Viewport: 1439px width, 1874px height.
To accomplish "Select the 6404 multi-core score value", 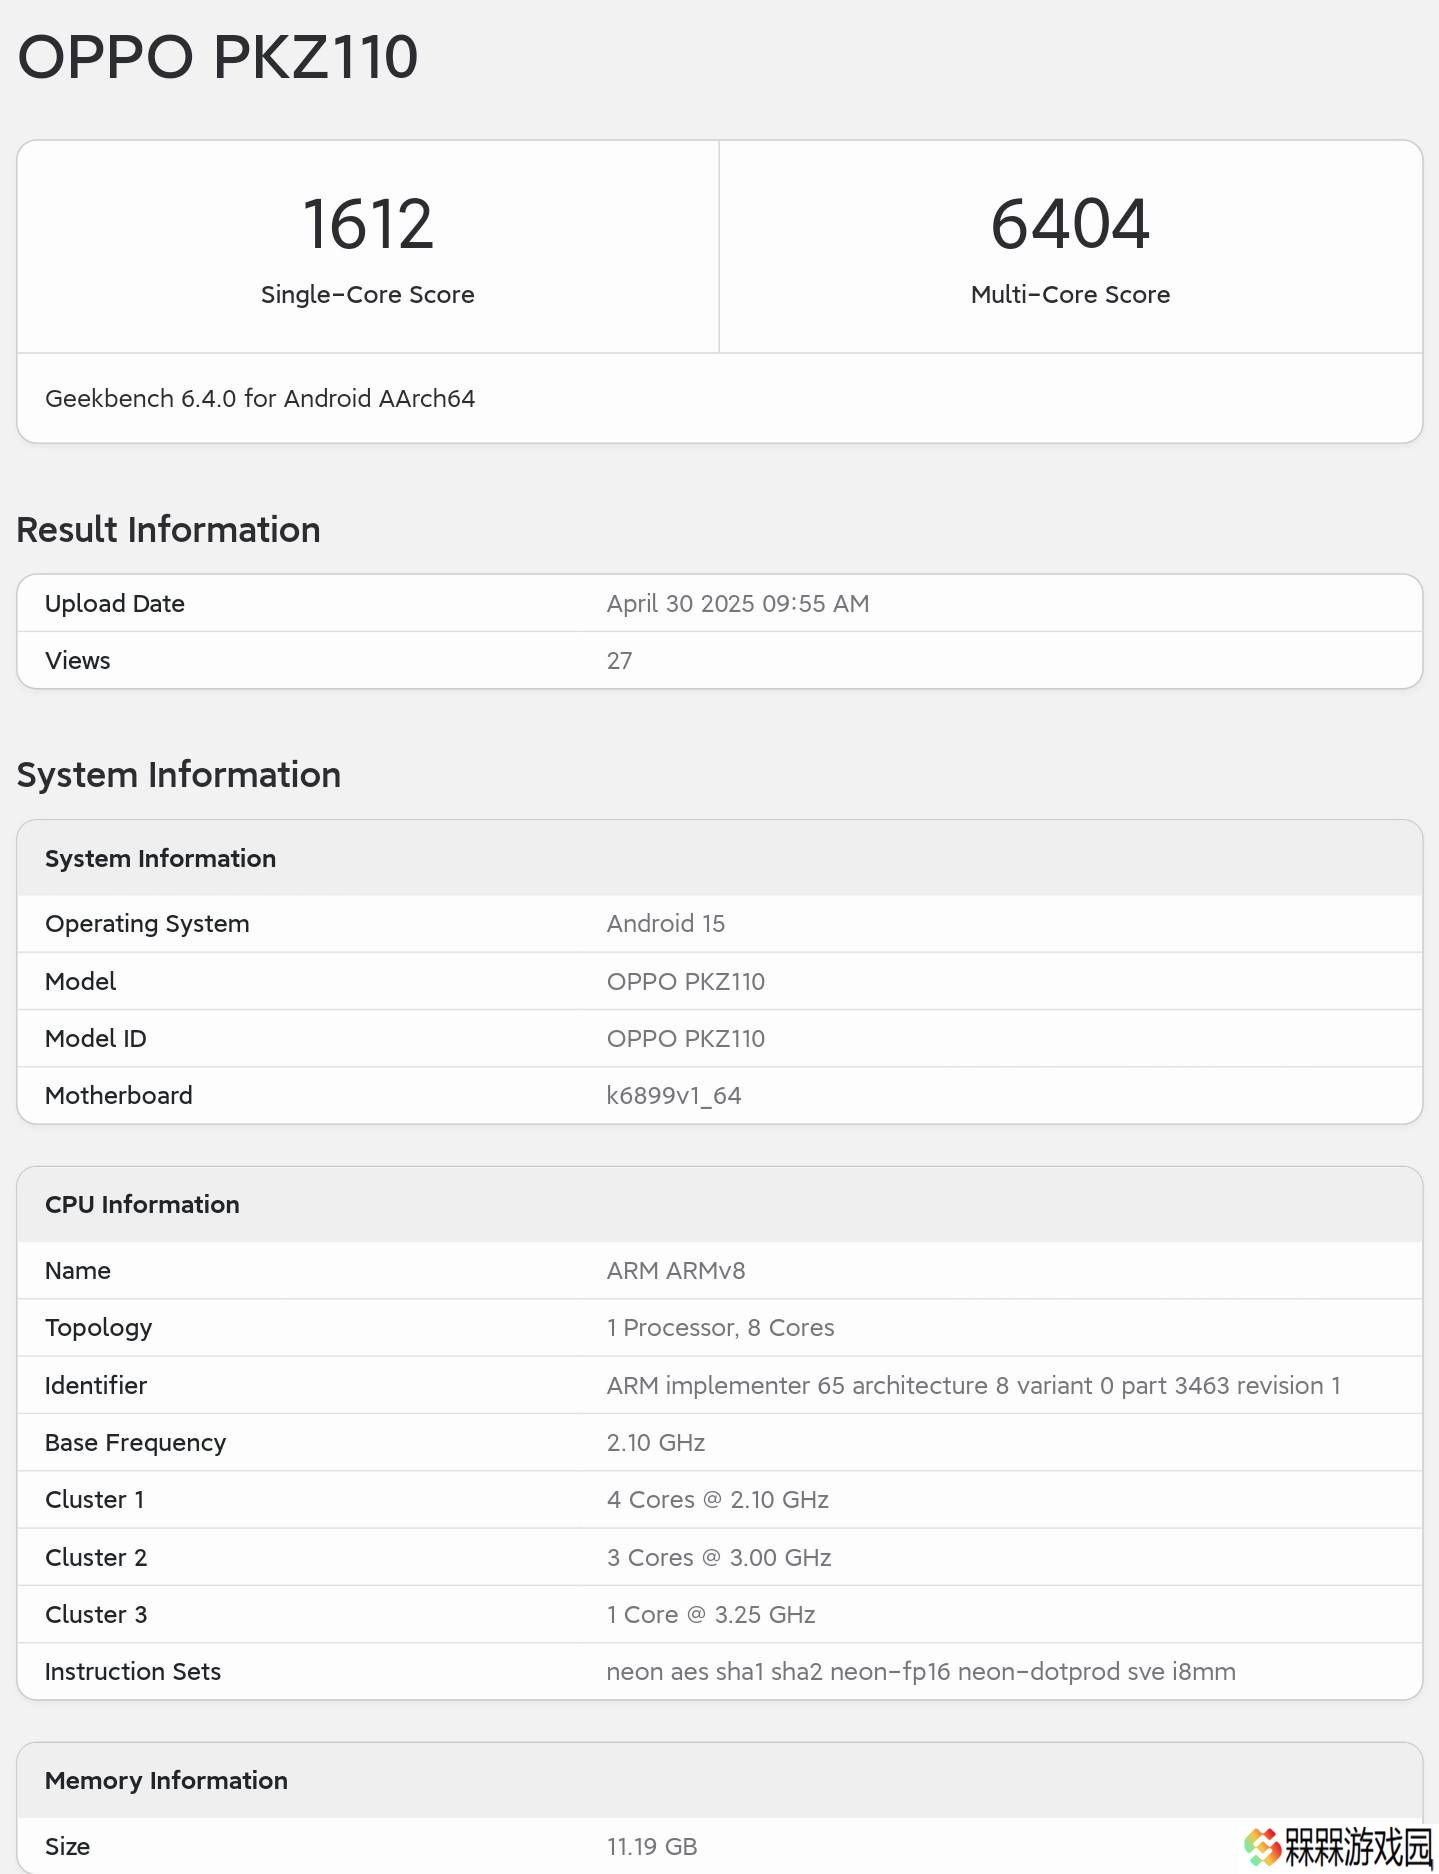I will click(1070, 224).
